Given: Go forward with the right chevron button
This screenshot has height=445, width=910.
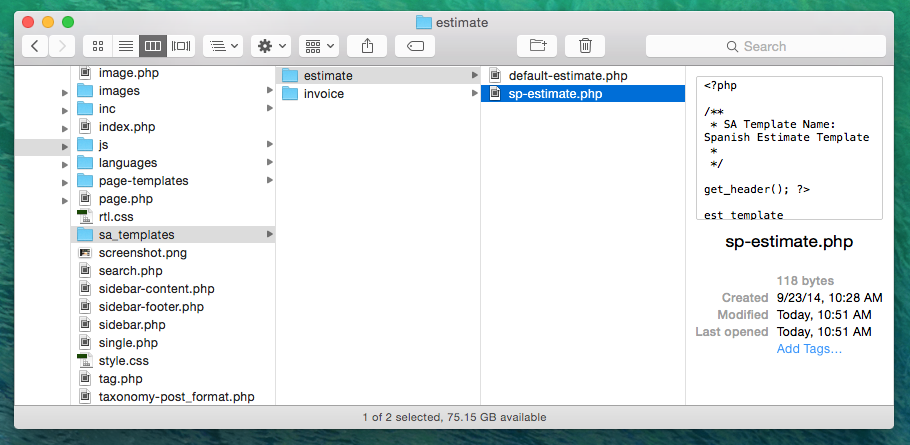Looking at the screenshot, I should click(62, 46).
